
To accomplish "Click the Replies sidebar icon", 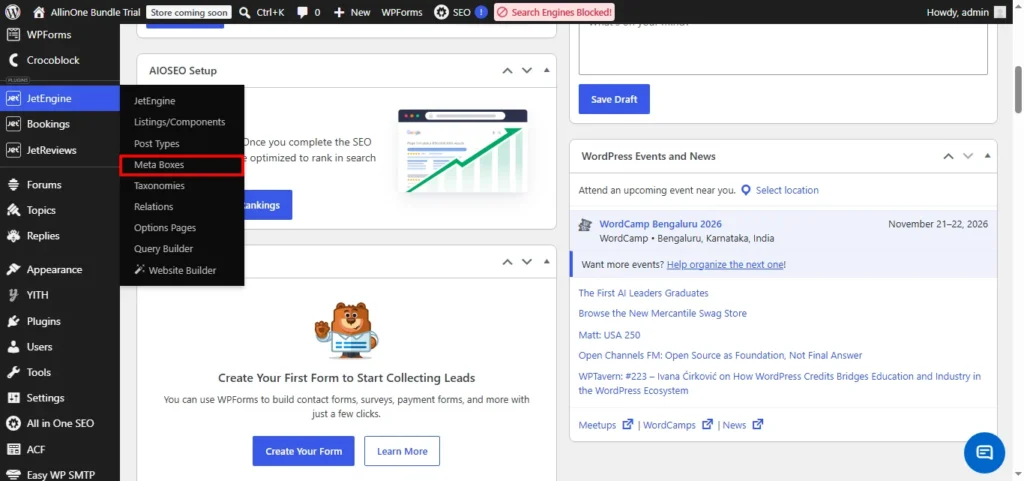I will point(13,236).
